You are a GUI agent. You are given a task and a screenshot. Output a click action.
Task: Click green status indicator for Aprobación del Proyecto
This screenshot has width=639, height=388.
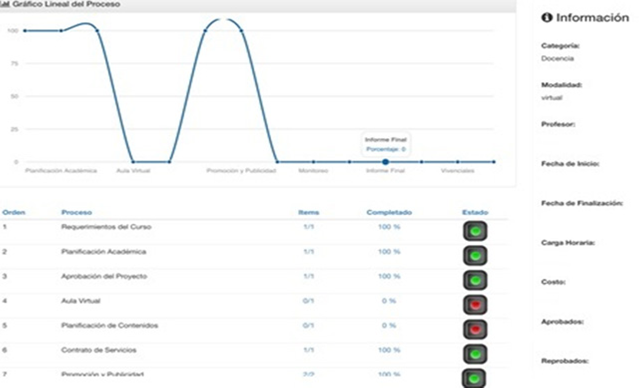tap(475, 280)
